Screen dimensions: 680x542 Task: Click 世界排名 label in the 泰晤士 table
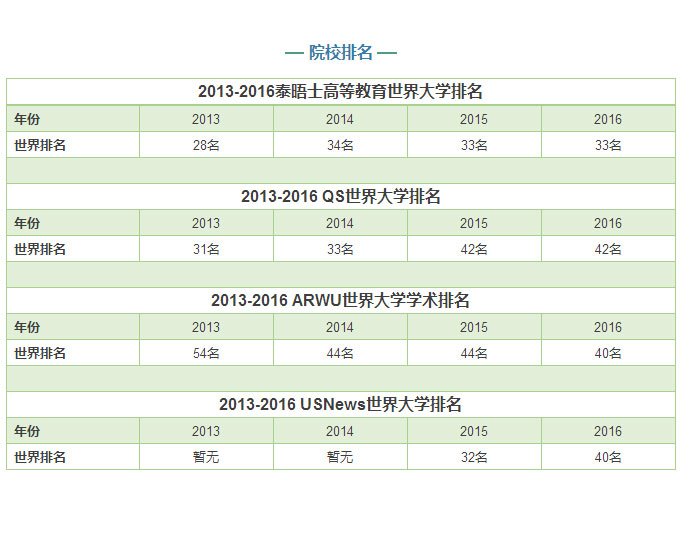tap(40, 145)
